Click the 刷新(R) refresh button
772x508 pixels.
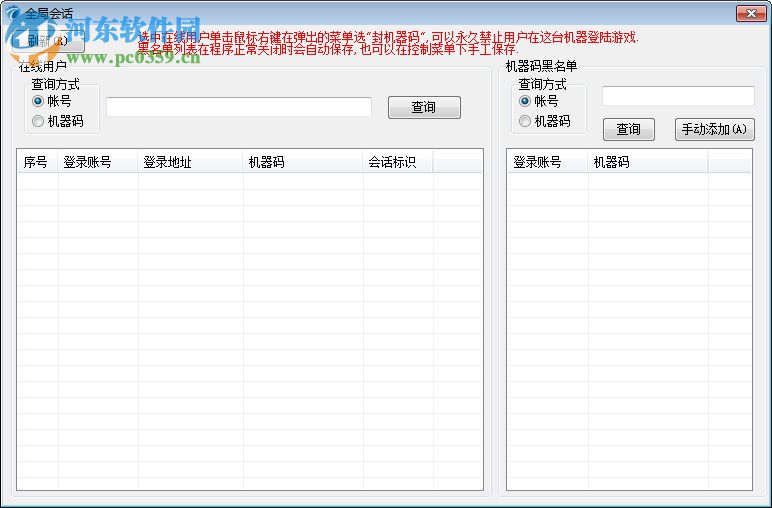pos(47,41)
